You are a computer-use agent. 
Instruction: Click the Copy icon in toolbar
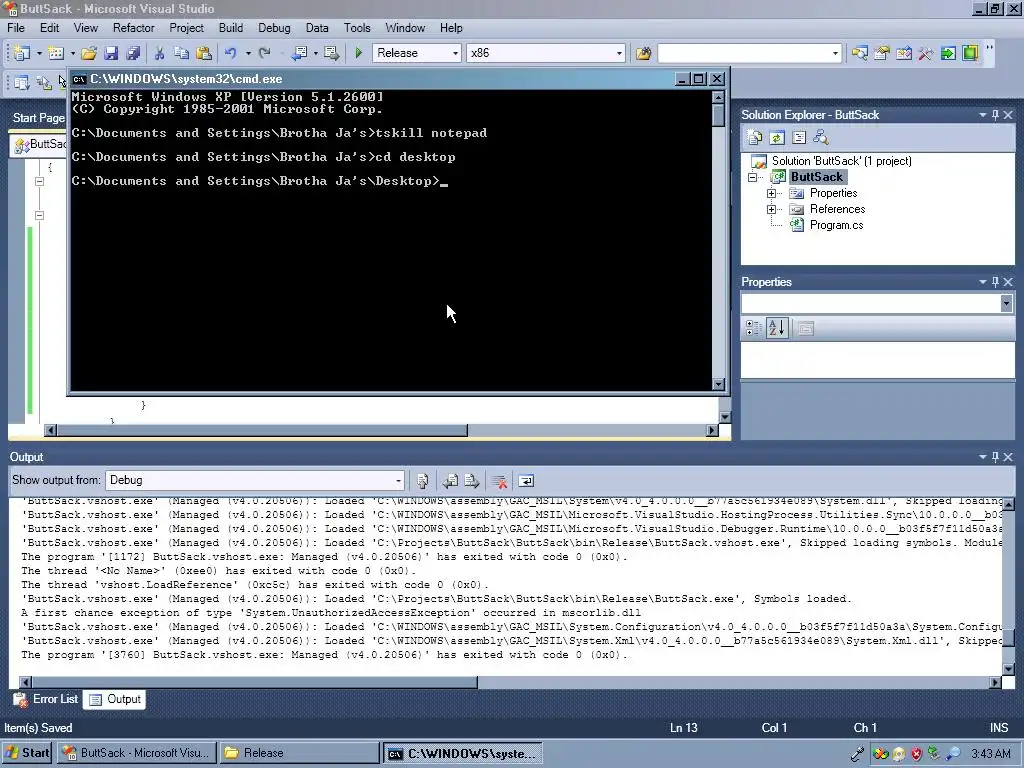click(x=182, y=53)
